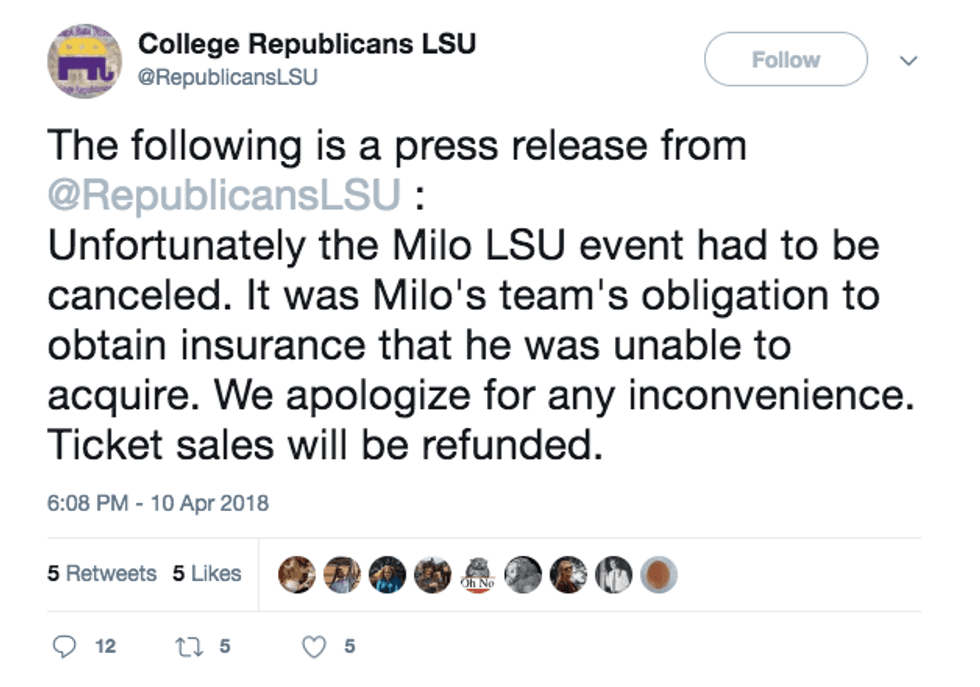This screenshot has width=980, height=687.
Task: Click the reply count 12
Action: (105, 646)
